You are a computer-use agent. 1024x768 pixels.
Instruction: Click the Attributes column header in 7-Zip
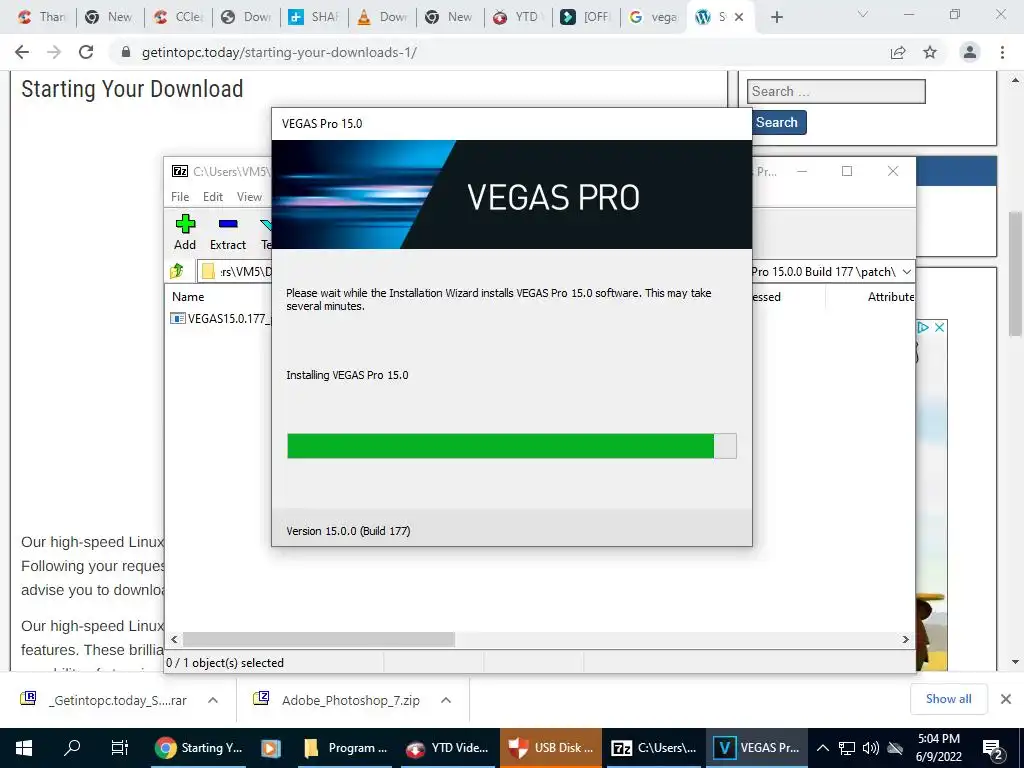[x=890, y=296]
